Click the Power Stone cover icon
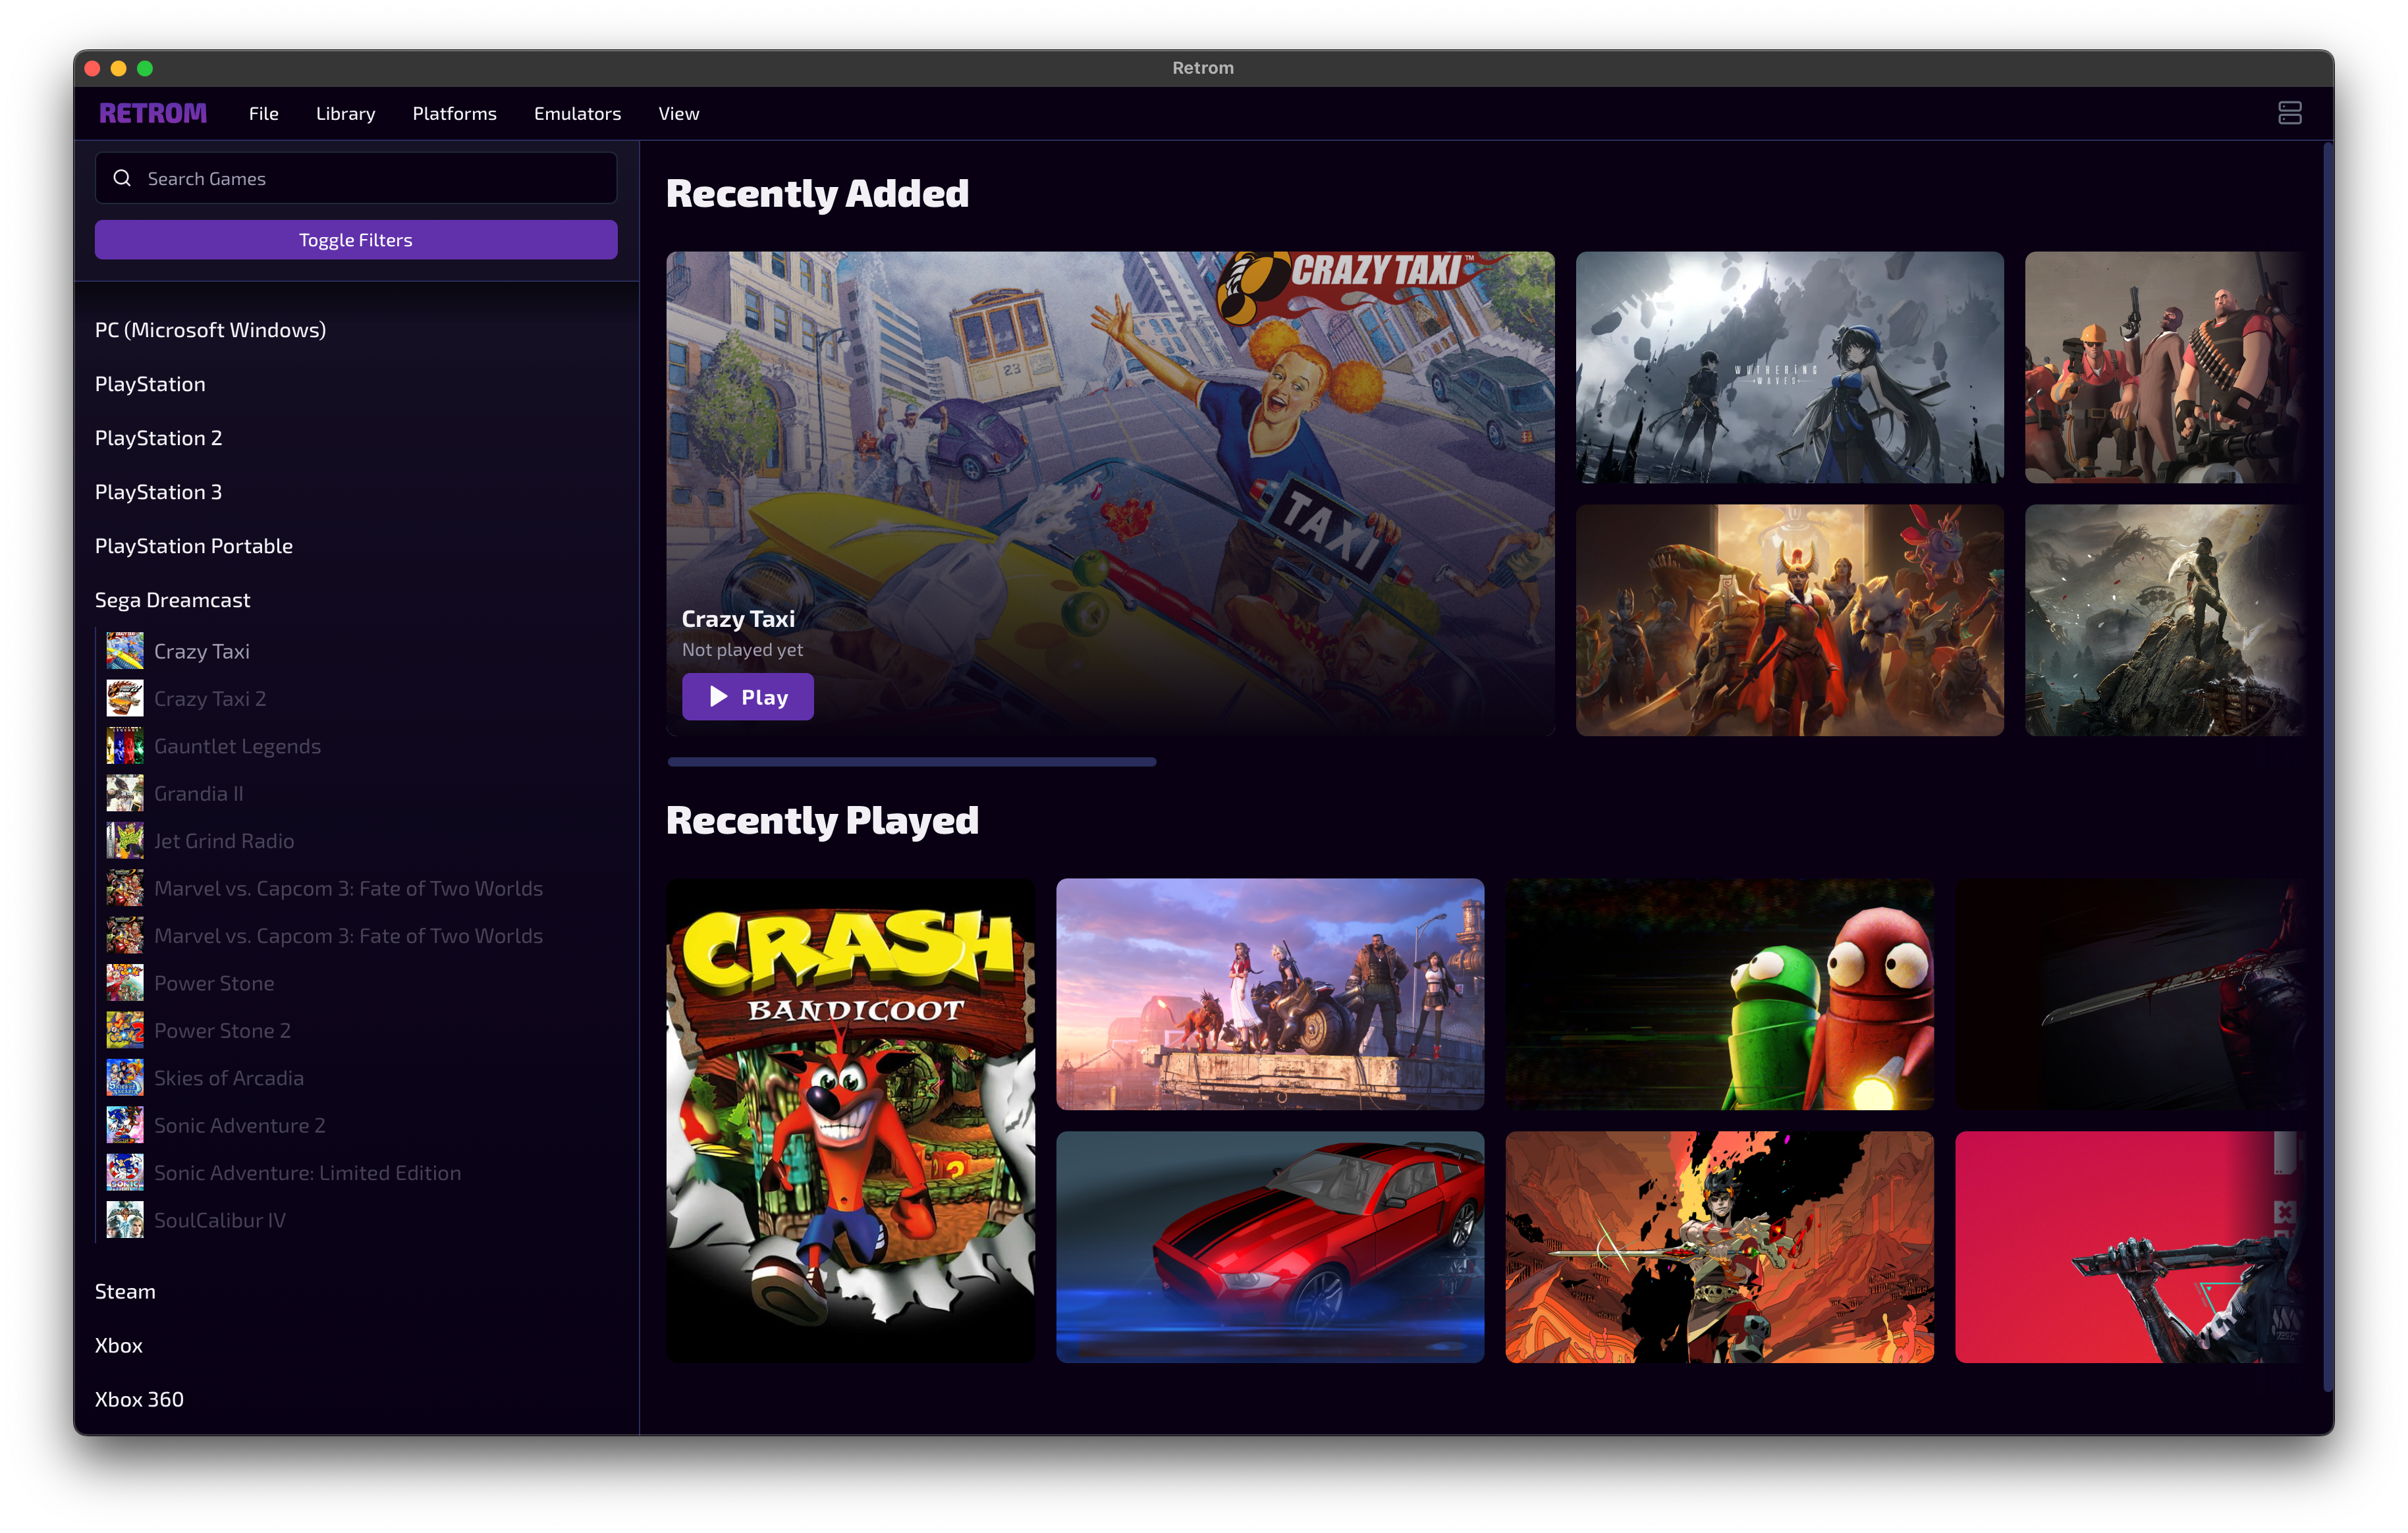 [x=125, y=983]
